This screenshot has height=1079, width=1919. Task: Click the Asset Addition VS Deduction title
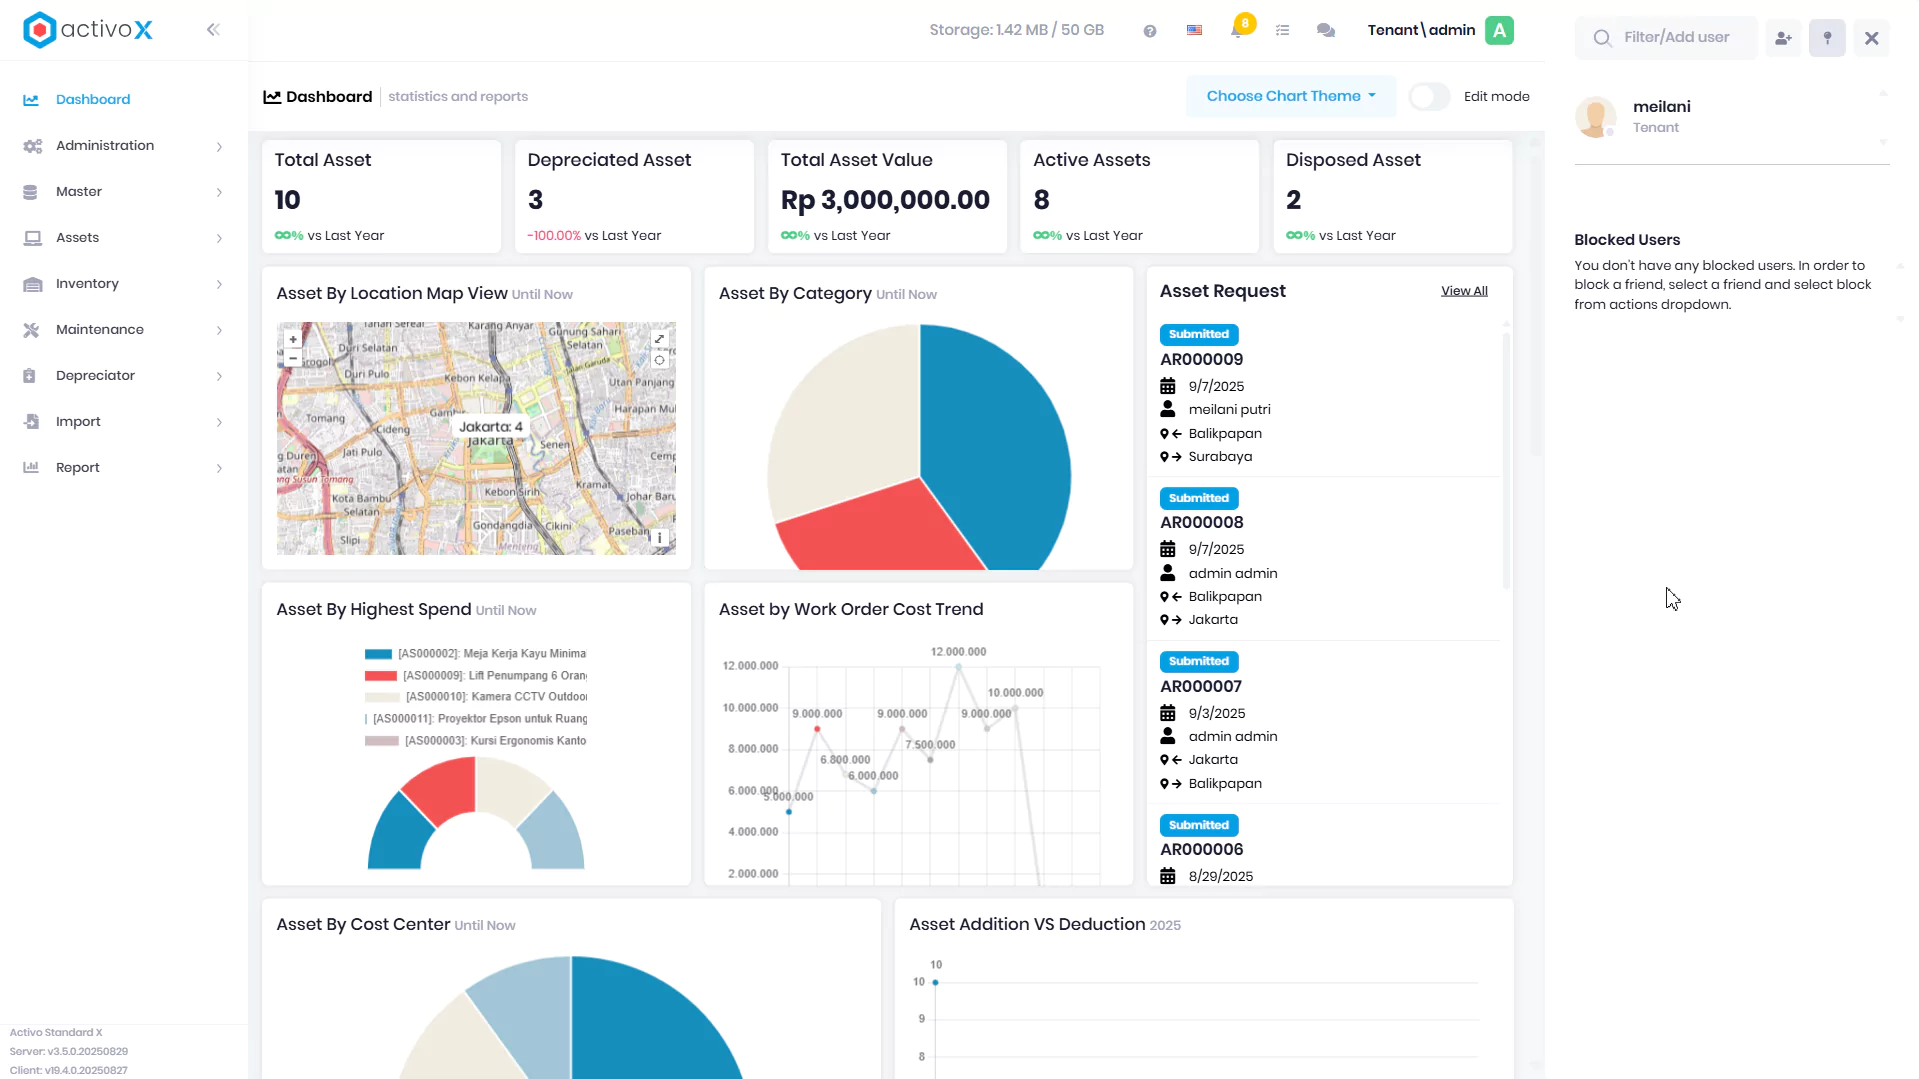coord(1027,925)
